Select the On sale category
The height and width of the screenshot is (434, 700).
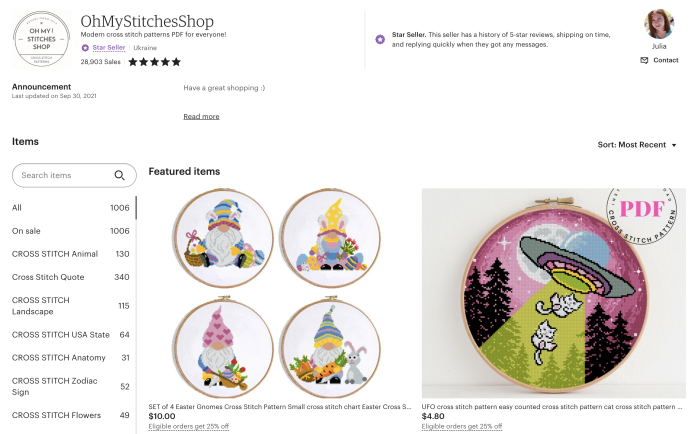pyautogui.click(x=71, y=231)
